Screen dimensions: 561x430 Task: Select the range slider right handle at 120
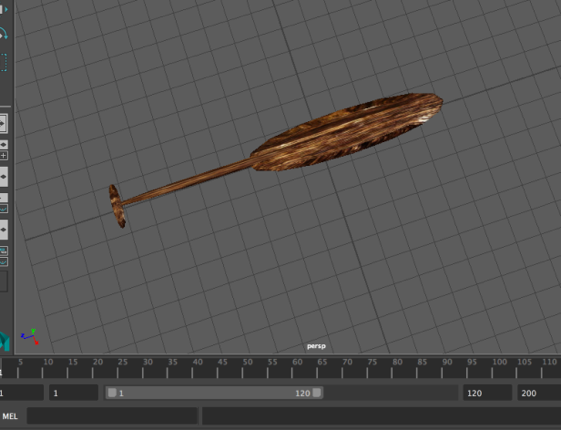(x=317, y=393)
